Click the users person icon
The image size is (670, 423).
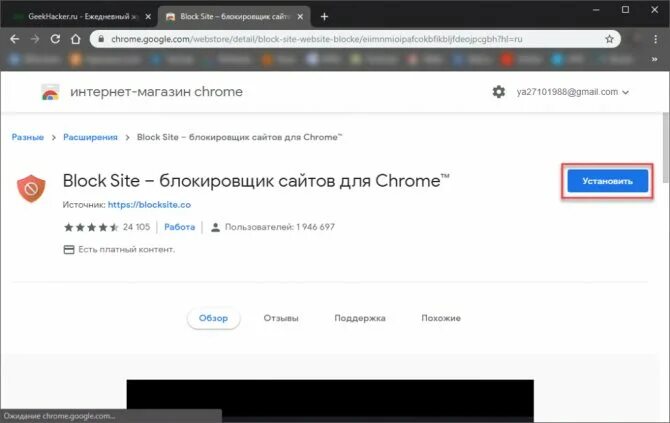pos(215,227)
